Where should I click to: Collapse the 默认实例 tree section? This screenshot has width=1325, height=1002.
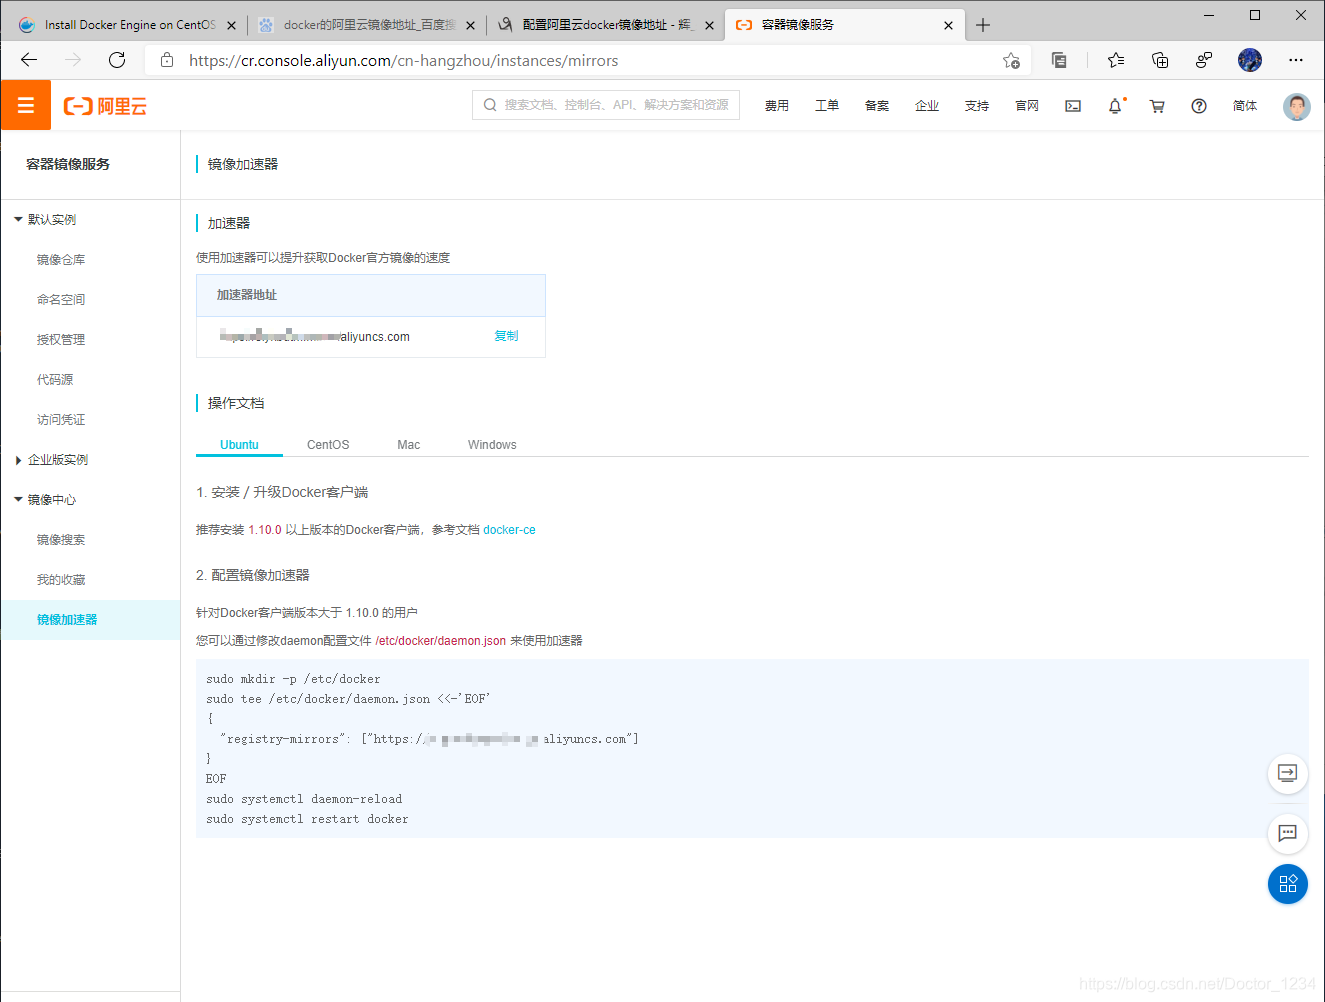click(18, 219)
